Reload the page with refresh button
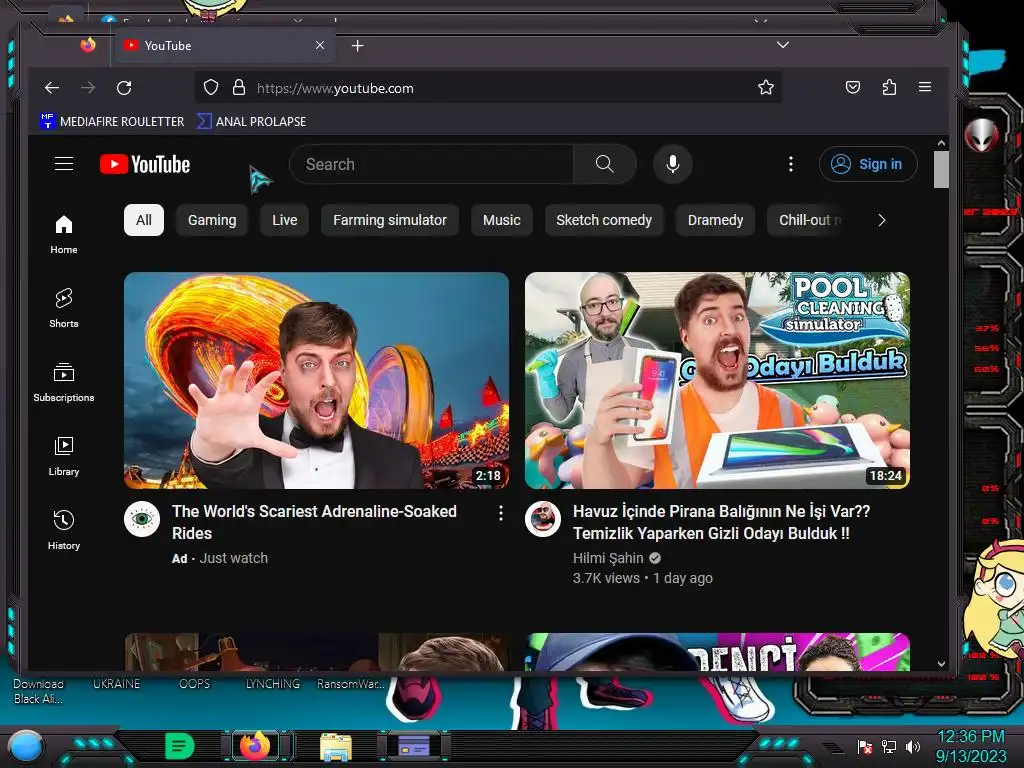The image size is (1024, 768). coord(124,88)
